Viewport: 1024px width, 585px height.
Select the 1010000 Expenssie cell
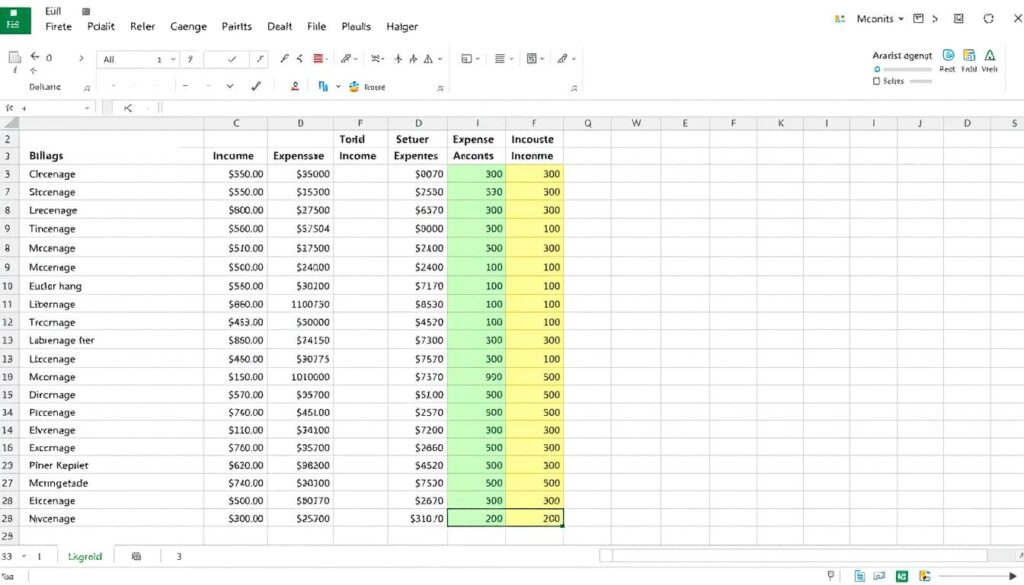300,377
